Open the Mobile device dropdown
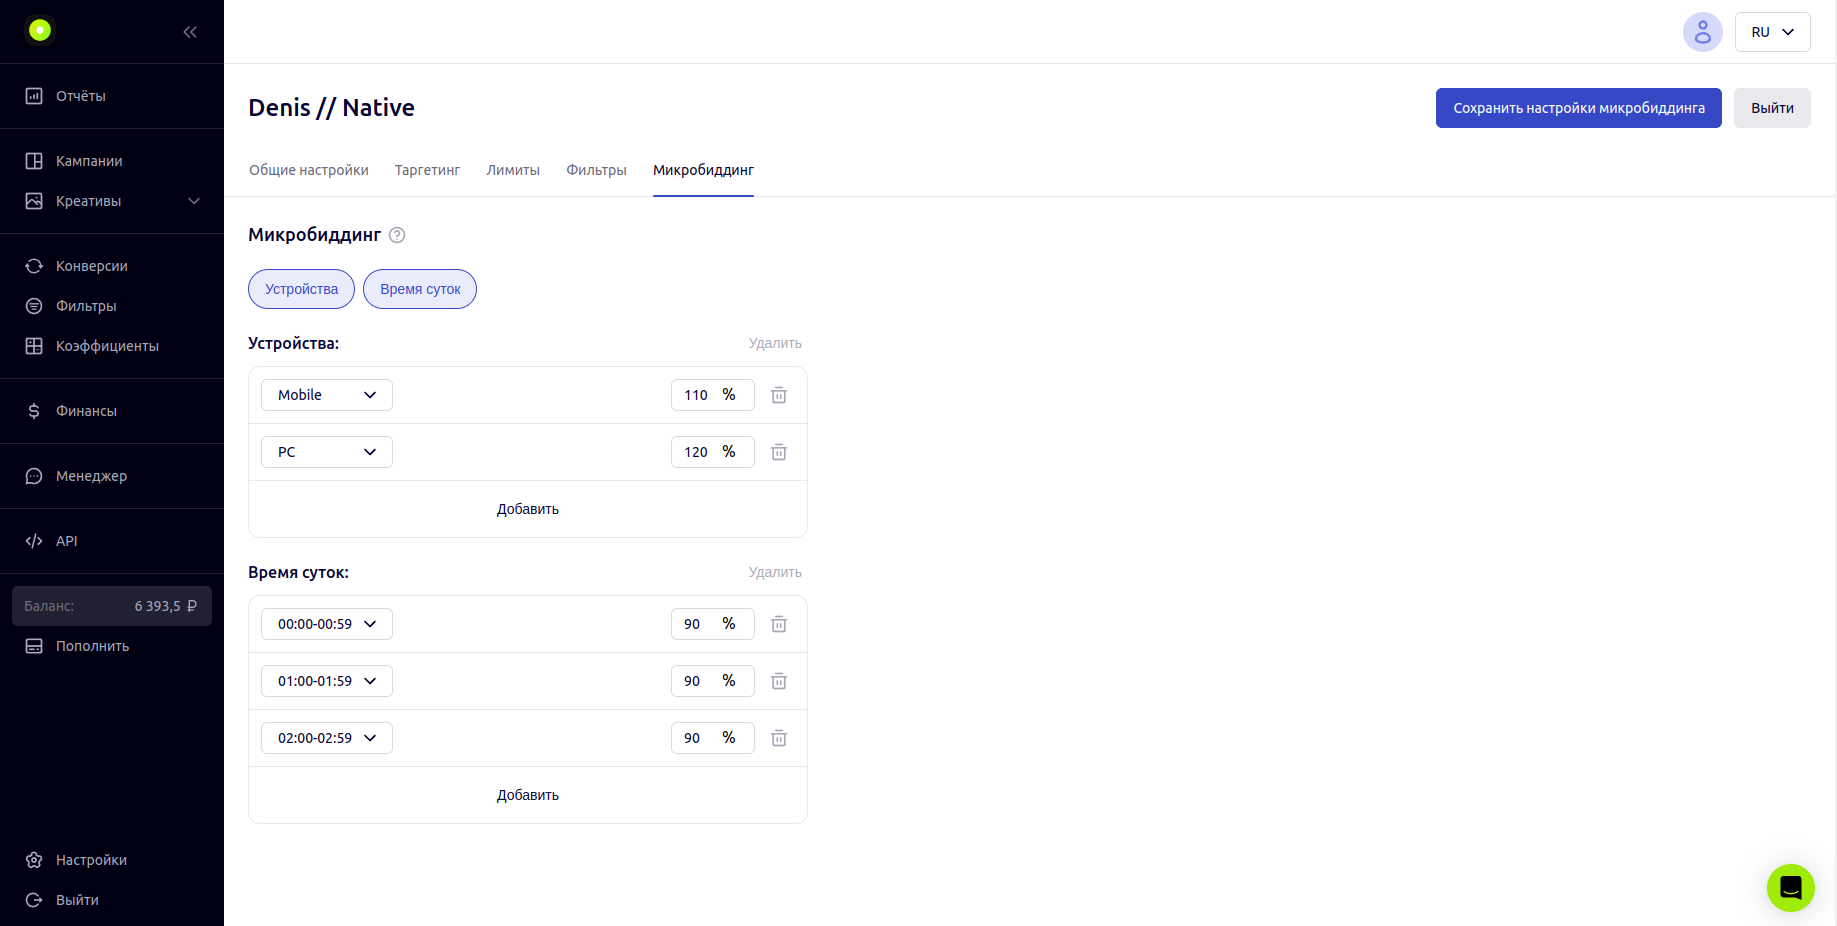The height and width of the screenshot is (926, 1837). (x=327, y=395)
